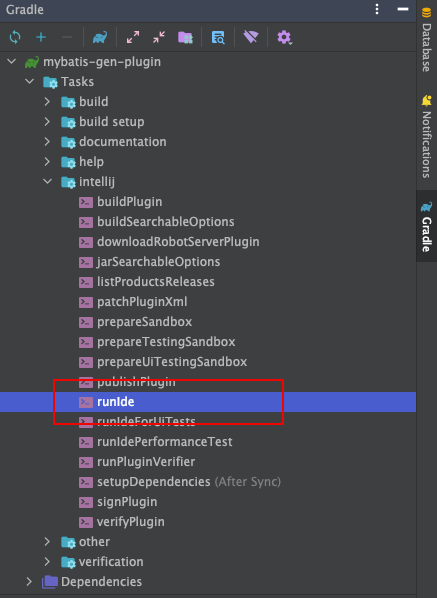This screenshot has height=598, width=437.
Task: Click the task icon beside verifyPlugin
Action: [x=86, y=522]
